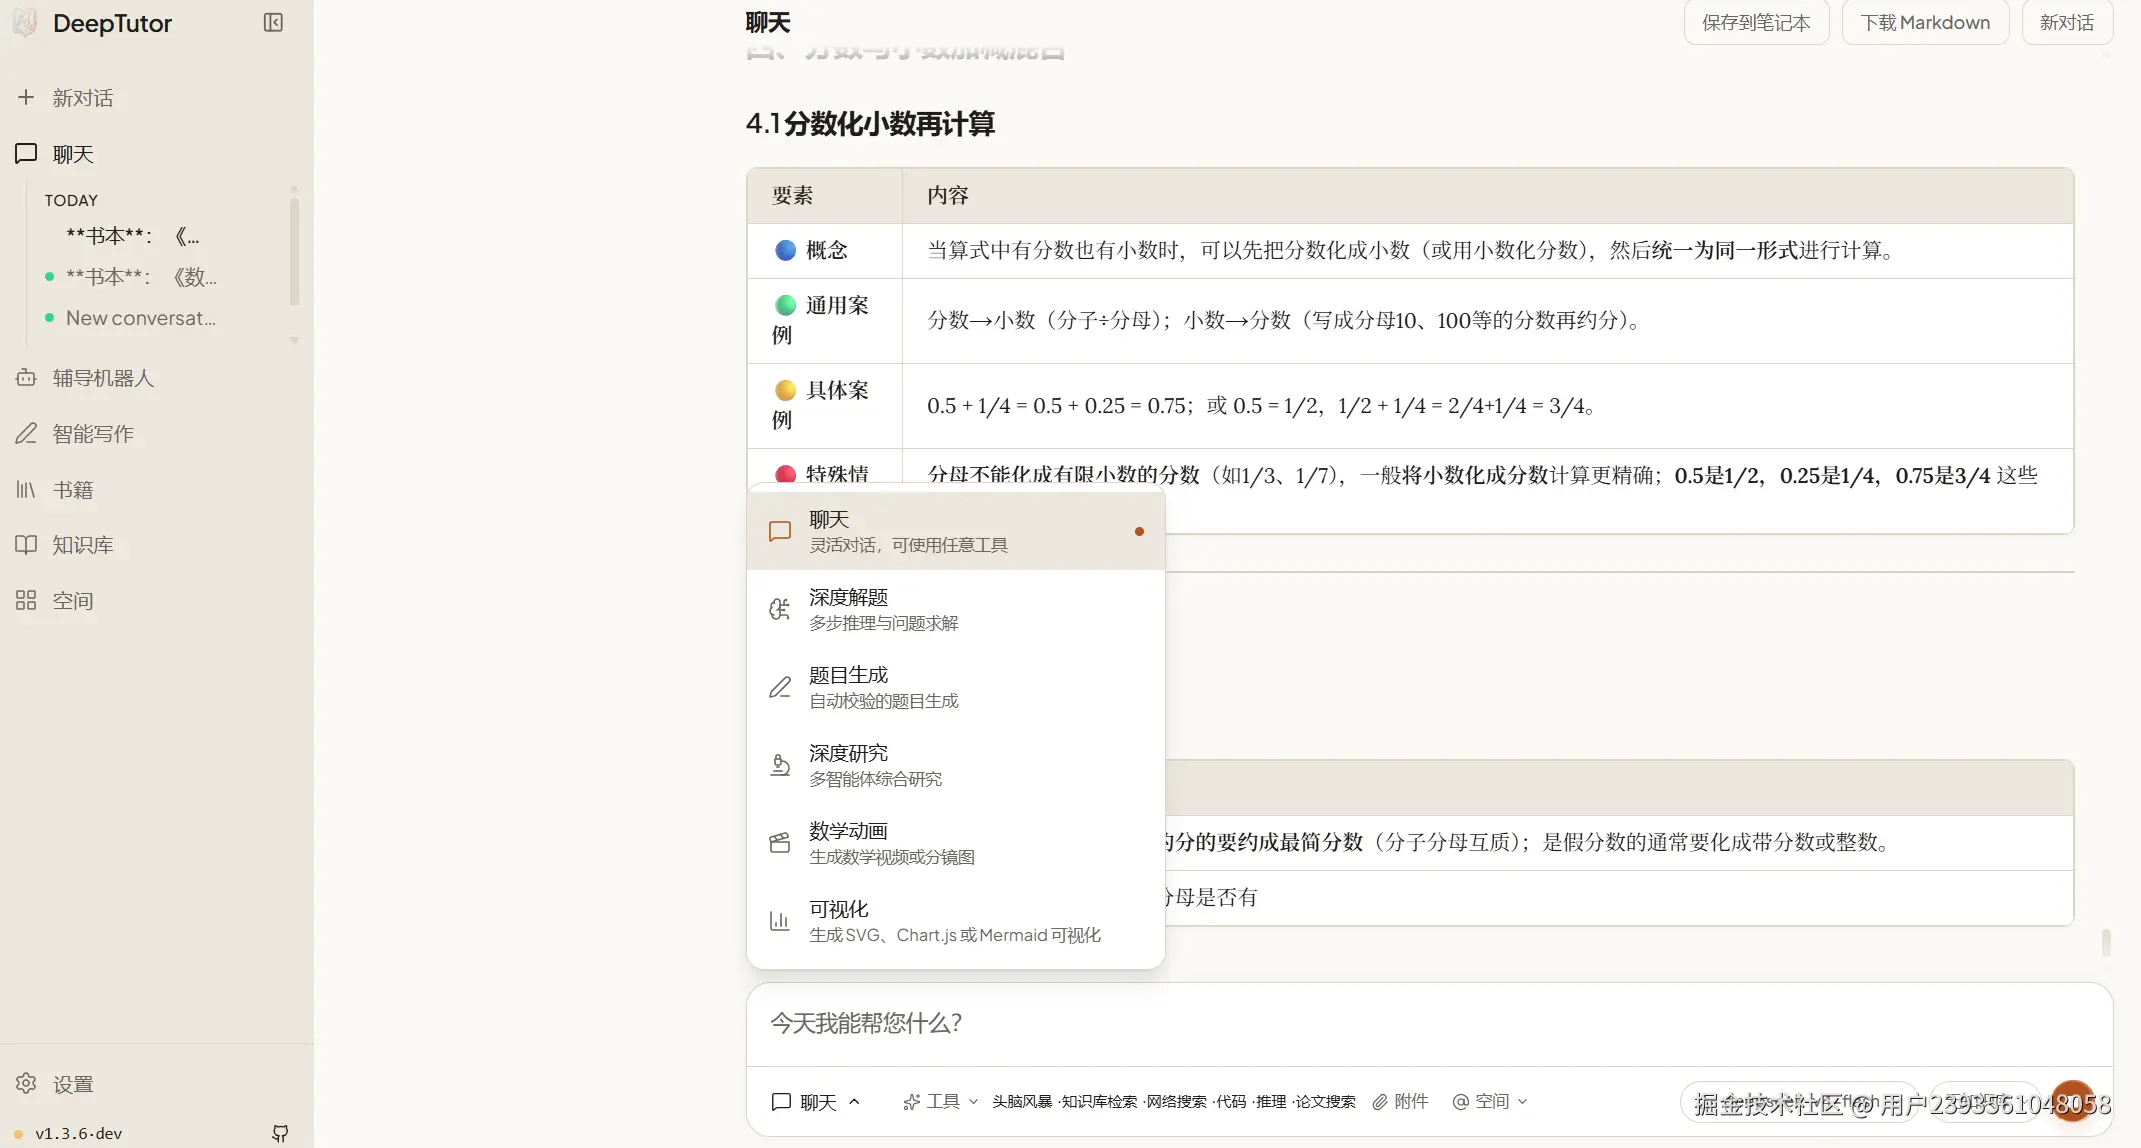Expand the 空间 dropdown in the input bar

(x=1490, y=1101)
